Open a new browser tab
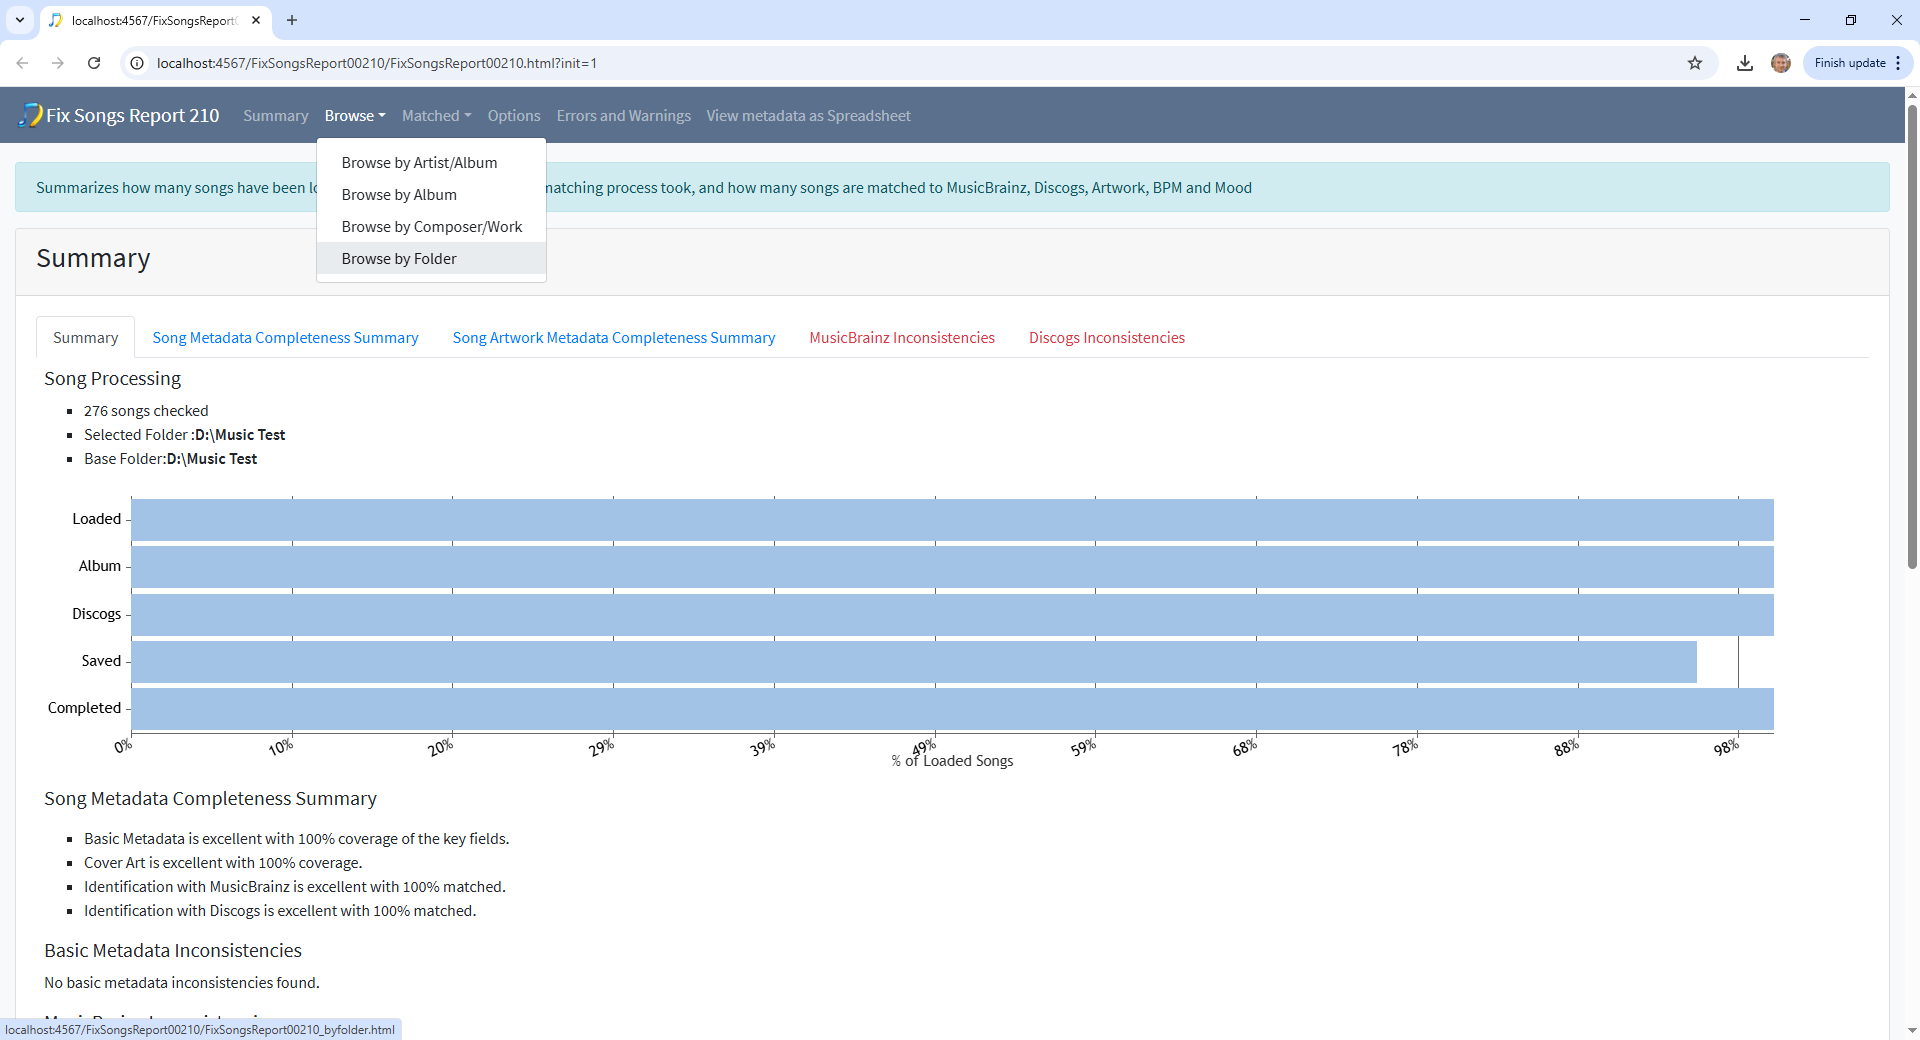1920x1040 pixels. tap(292, 20)
